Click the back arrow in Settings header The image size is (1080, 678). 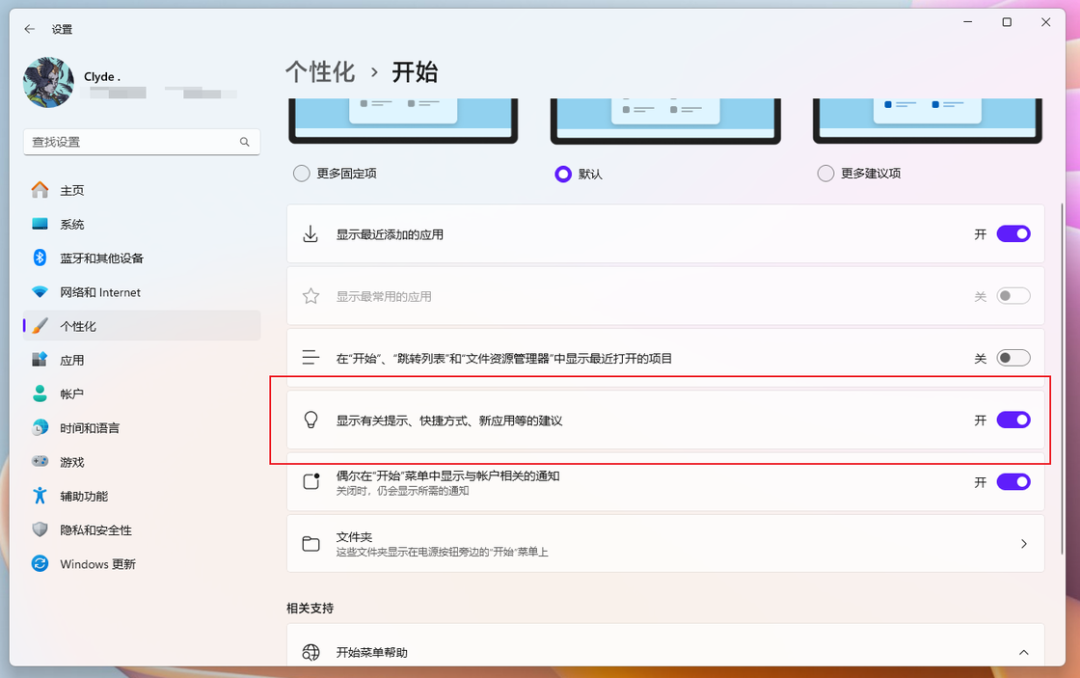point(29,29)
